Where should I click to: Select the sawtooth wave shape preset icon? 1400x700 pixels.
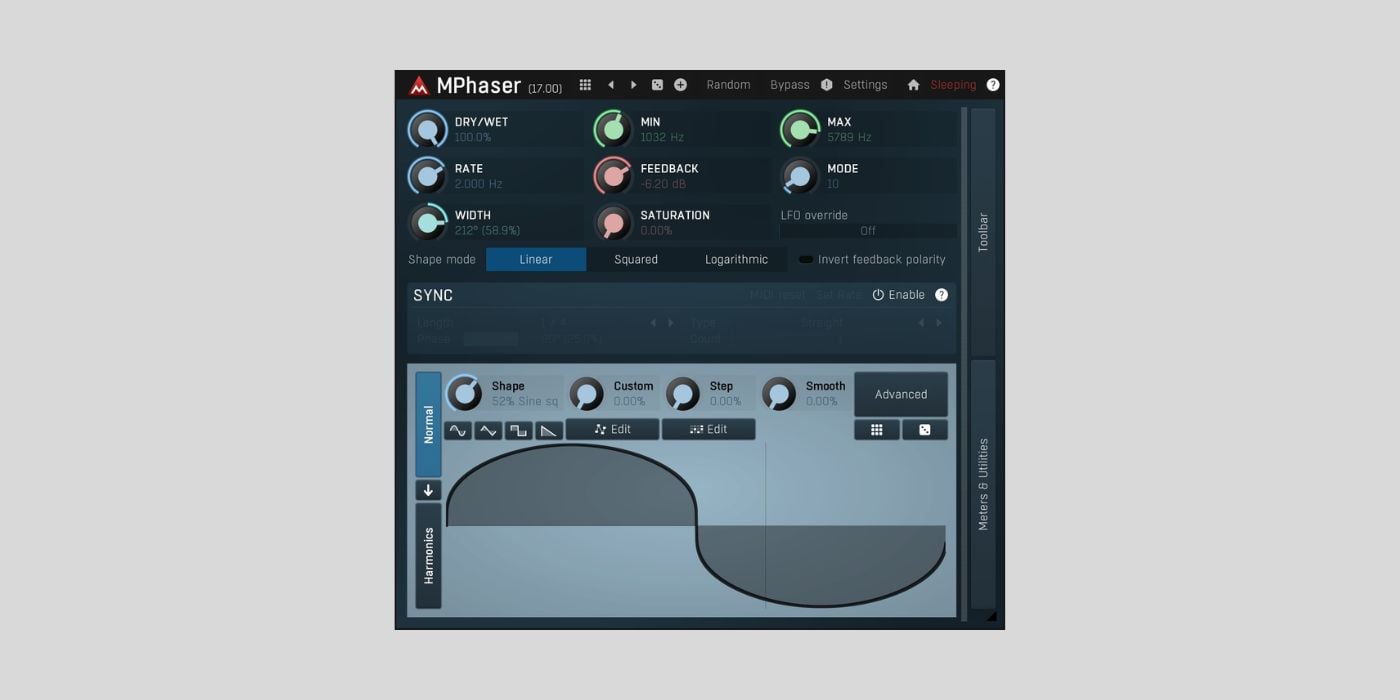coord(548,430)
